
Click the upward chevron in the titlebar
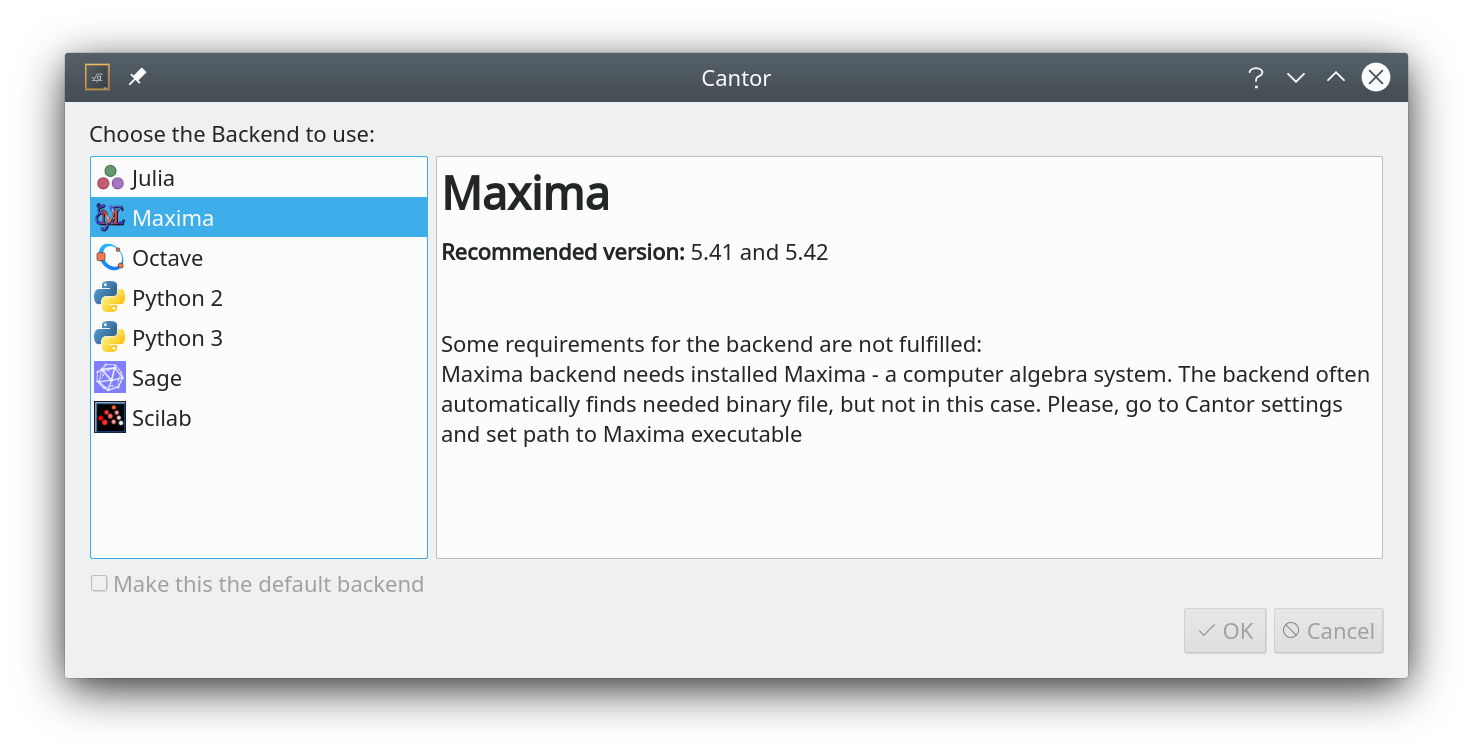[1335, 77]
